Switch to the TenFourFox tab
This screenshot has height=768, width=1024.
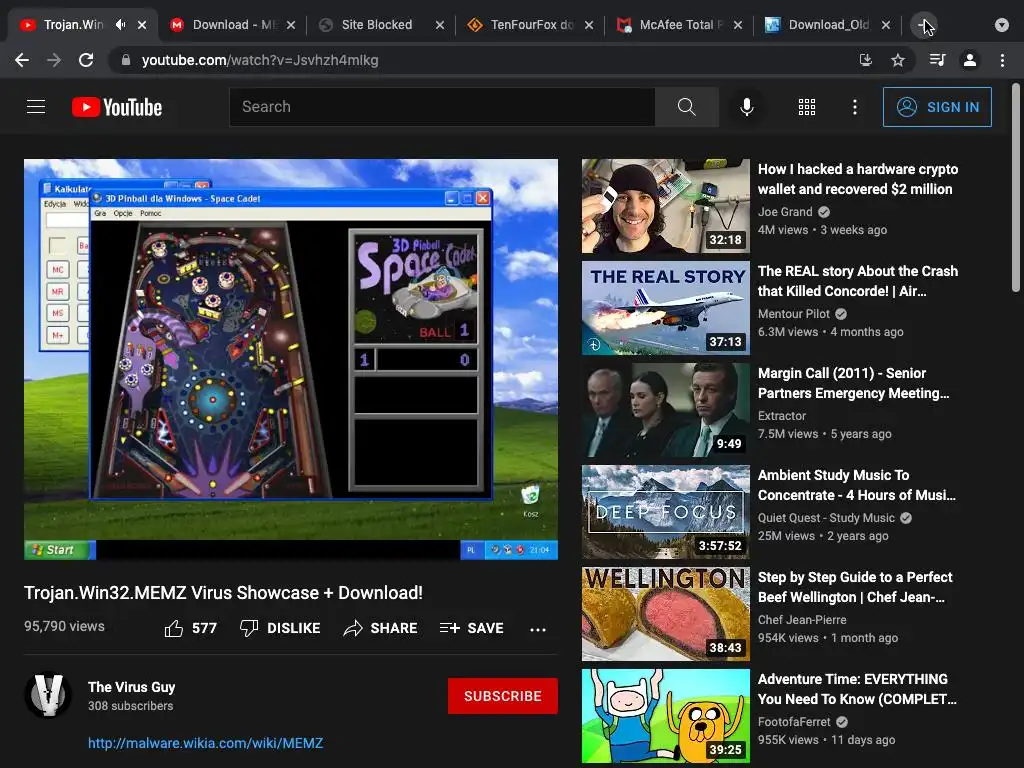[x=530, y=25]
